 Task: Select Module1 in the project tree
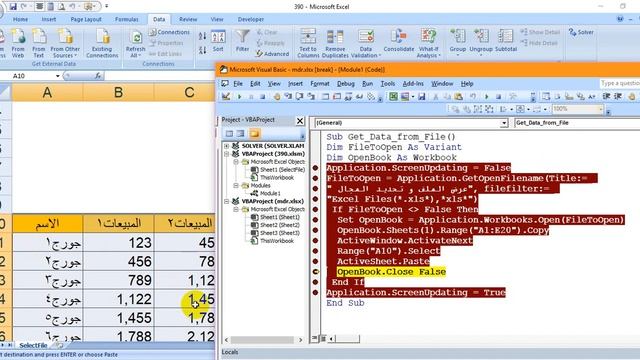click(x=270, y=193)
